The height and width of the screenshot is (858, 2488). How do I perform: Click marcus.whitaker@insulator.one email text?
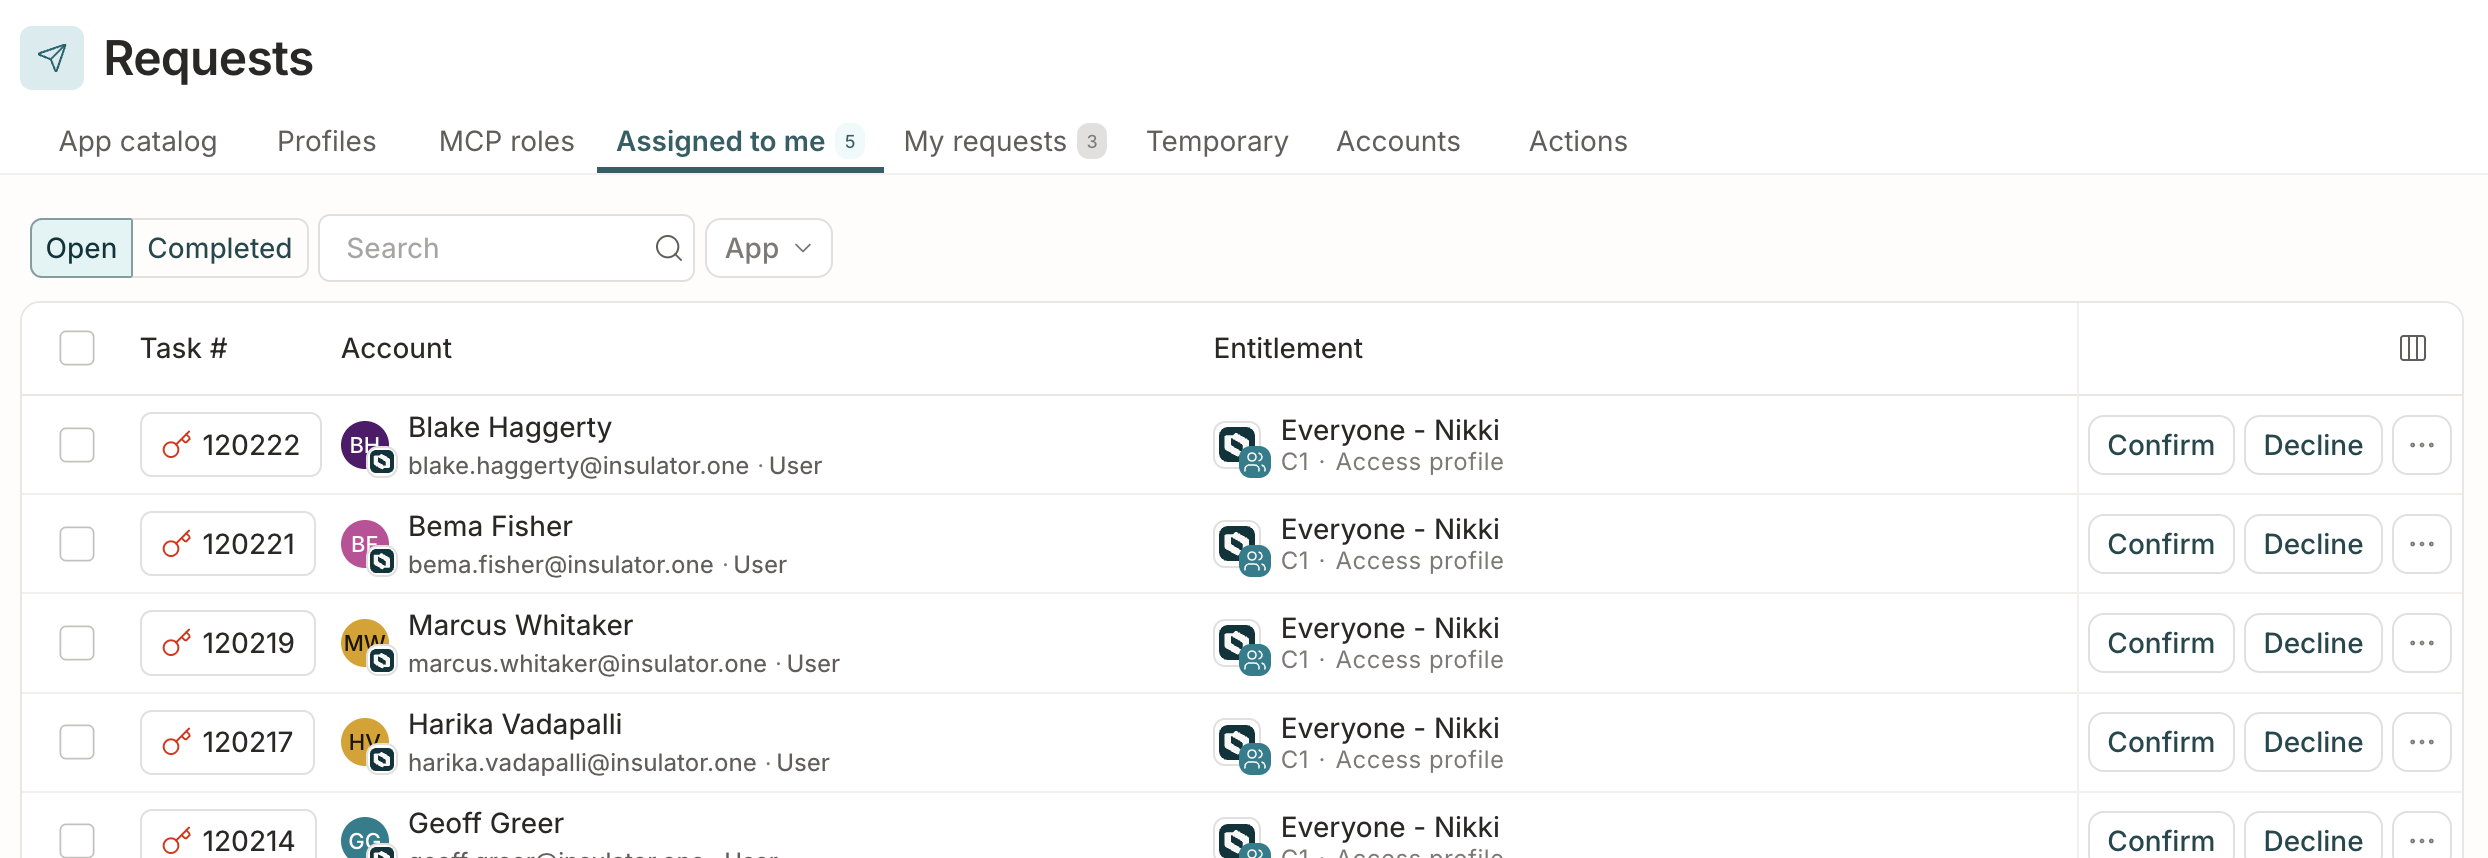(587, 664)
